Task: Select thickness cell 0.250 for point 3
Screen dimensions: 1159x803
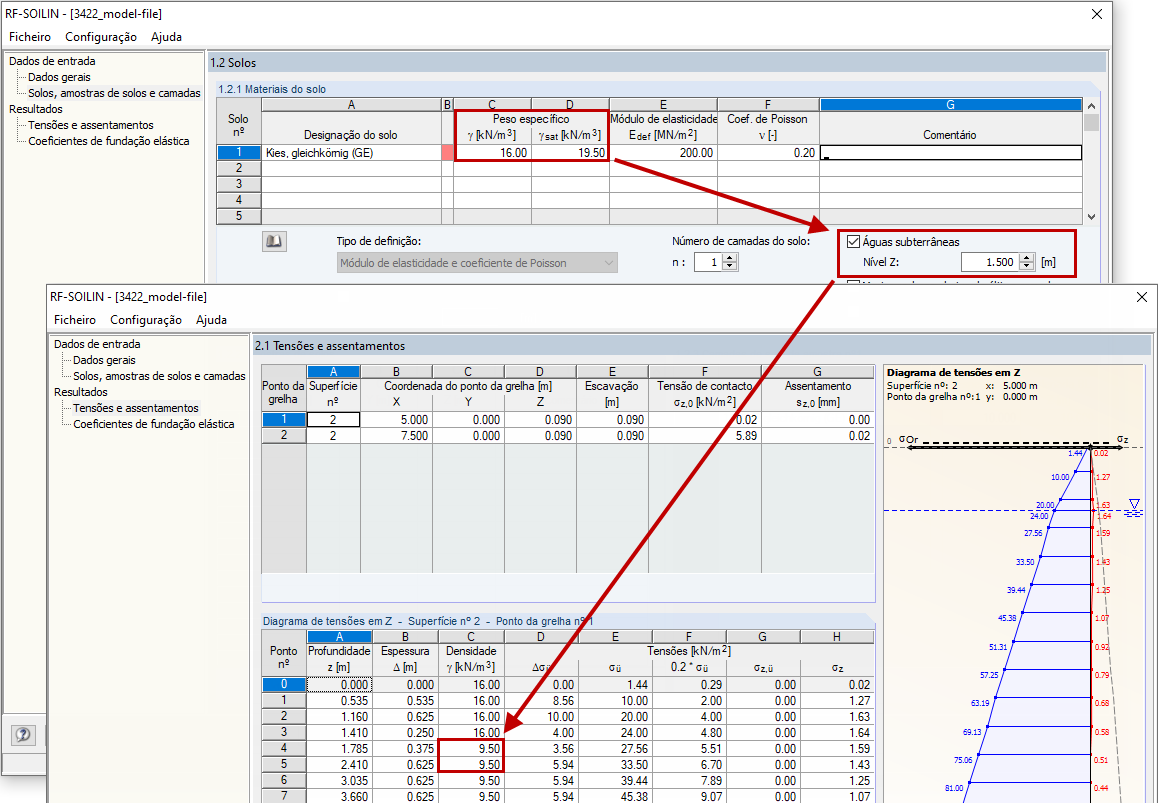Action: 405,733
